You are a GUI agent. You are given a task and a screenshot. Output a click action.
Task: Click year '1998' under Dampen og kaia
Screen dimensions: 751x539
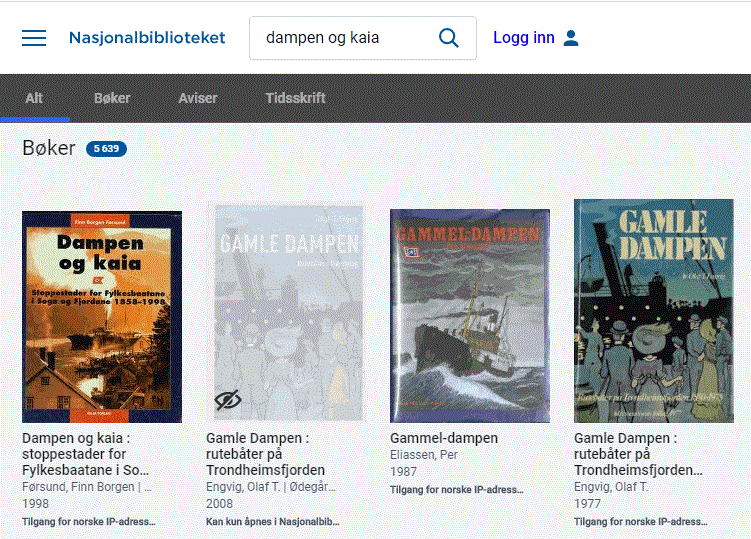click(35, 504)
